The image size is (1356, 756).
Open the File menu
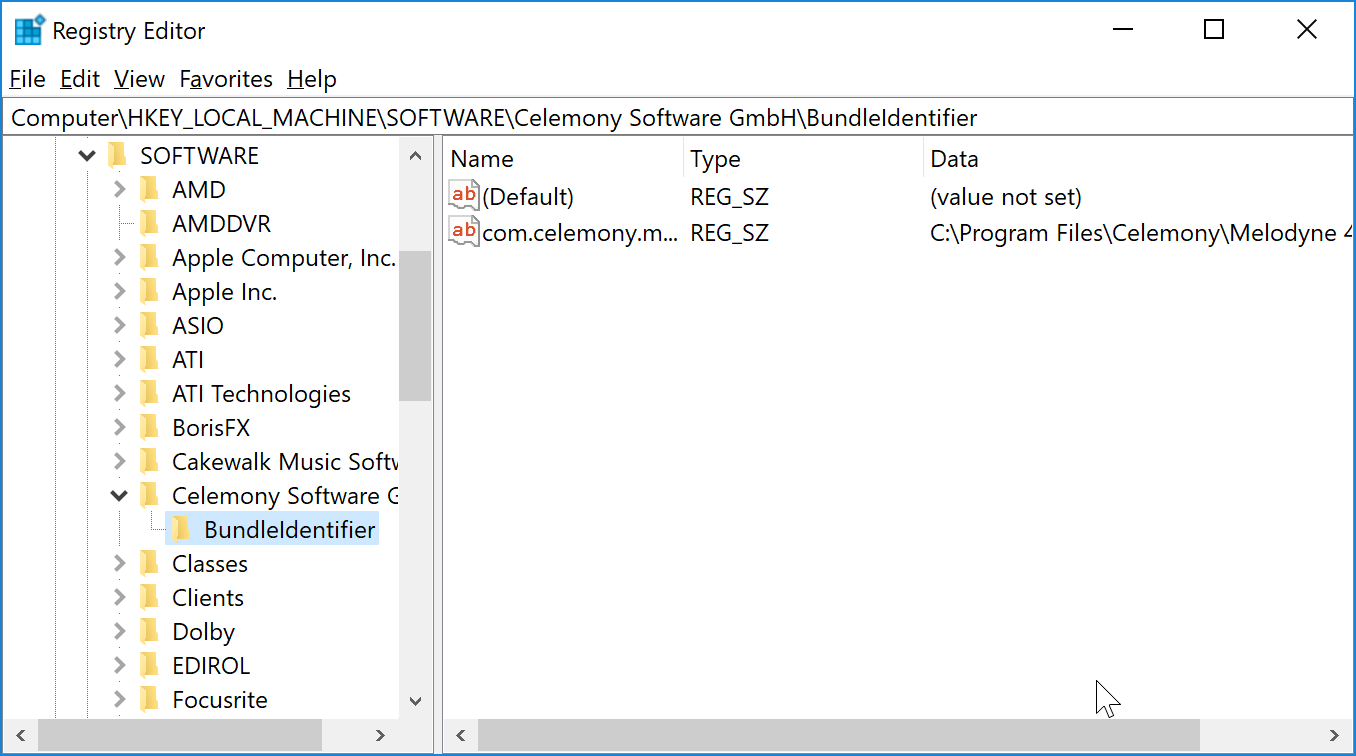point(28,79)
